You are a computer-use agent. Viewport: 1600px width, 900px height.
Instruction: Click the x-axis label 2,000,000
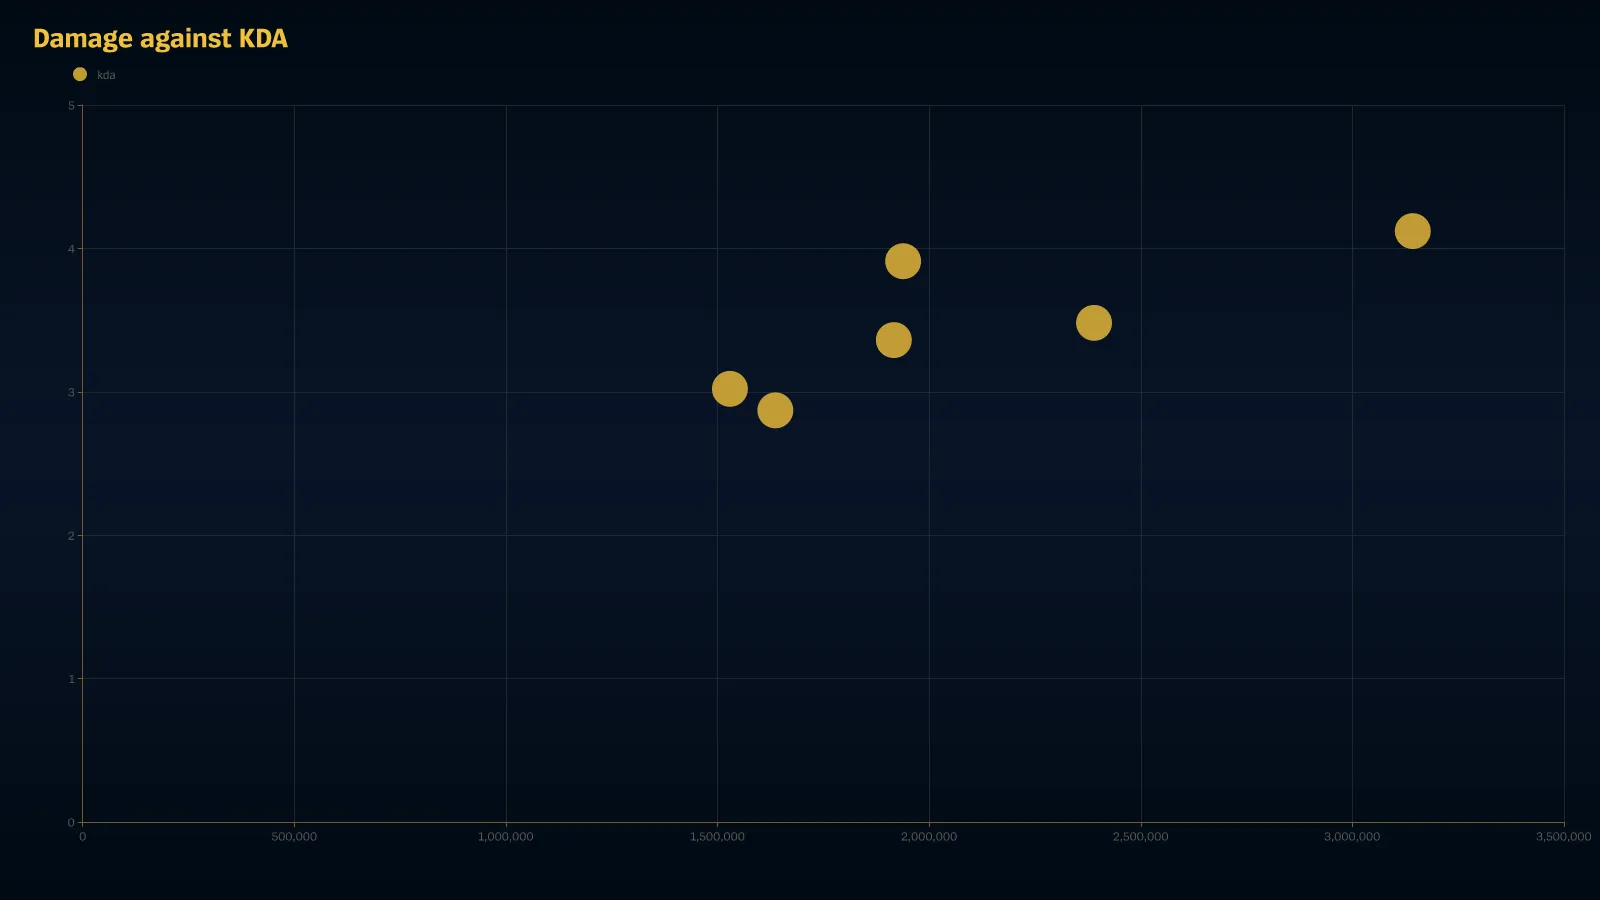click(x=929, y=837)
